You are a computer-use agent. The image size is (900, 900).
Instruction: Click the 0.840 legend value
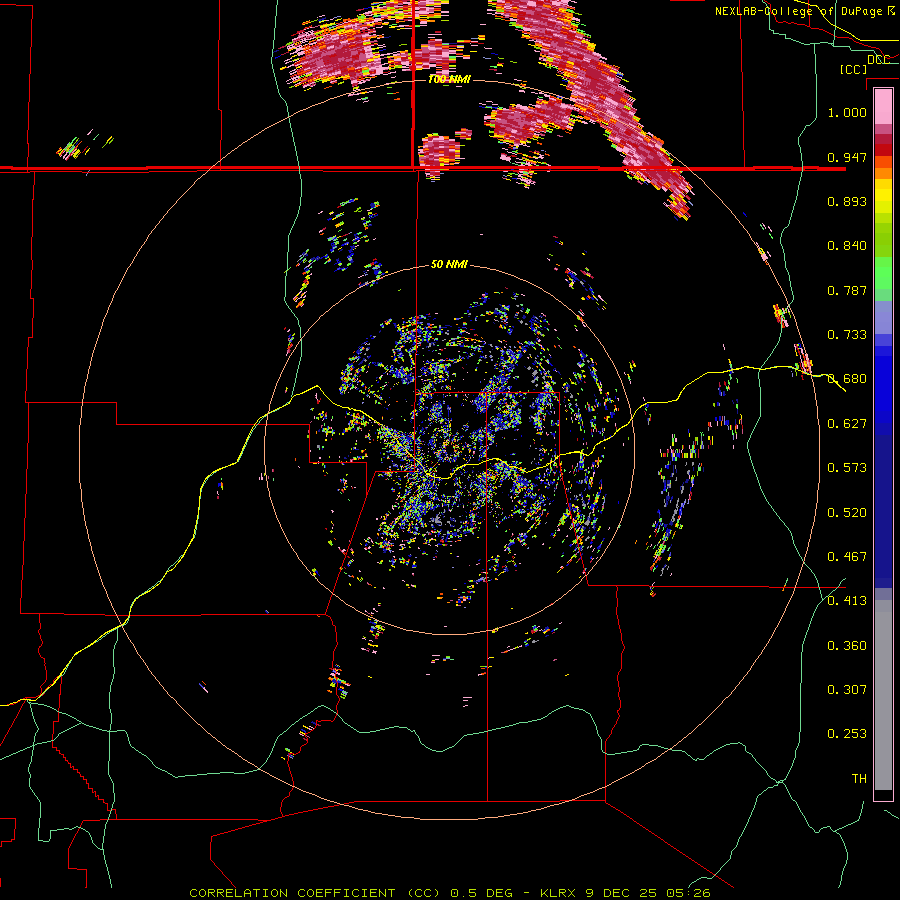(x=847, y=245)
